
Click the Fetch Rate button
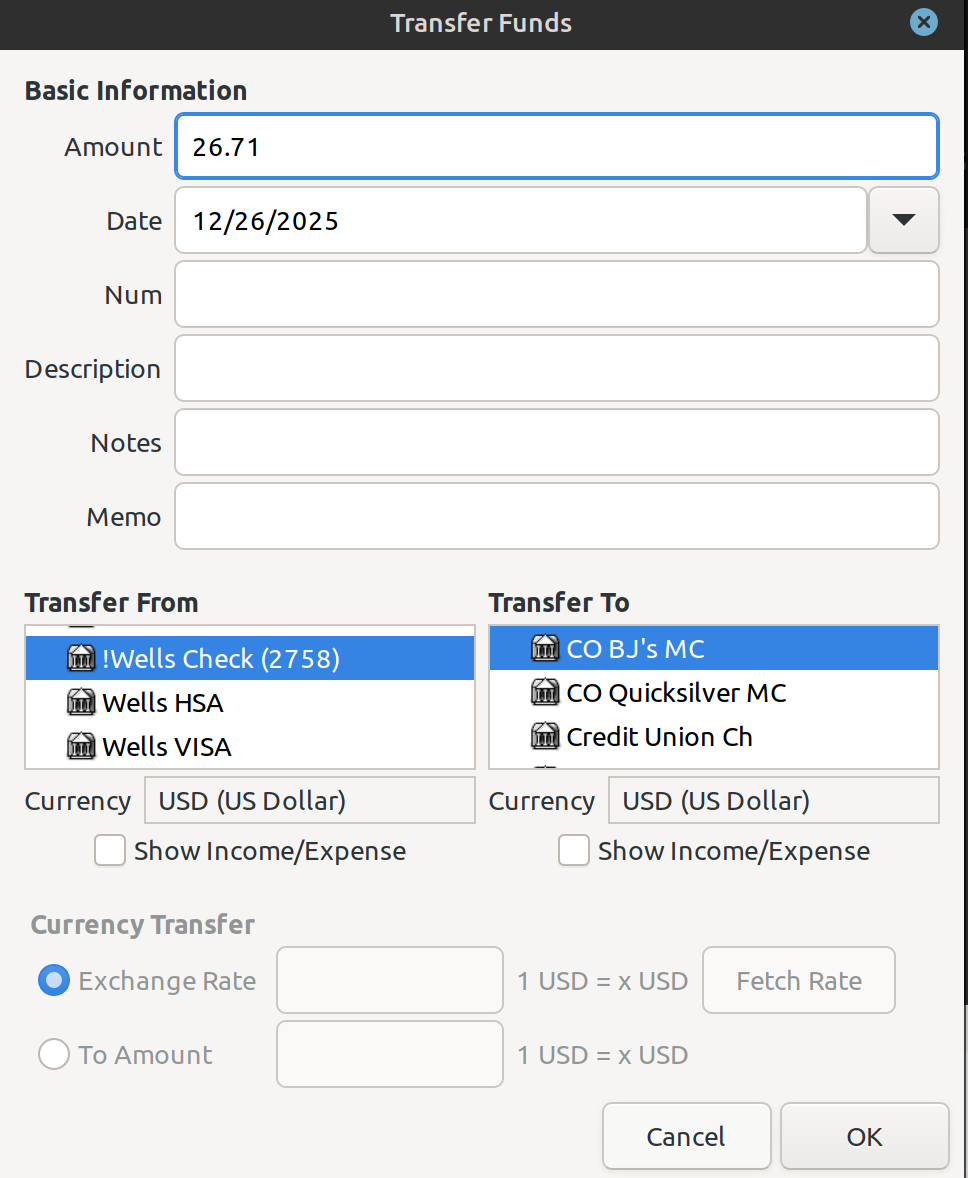798,981
